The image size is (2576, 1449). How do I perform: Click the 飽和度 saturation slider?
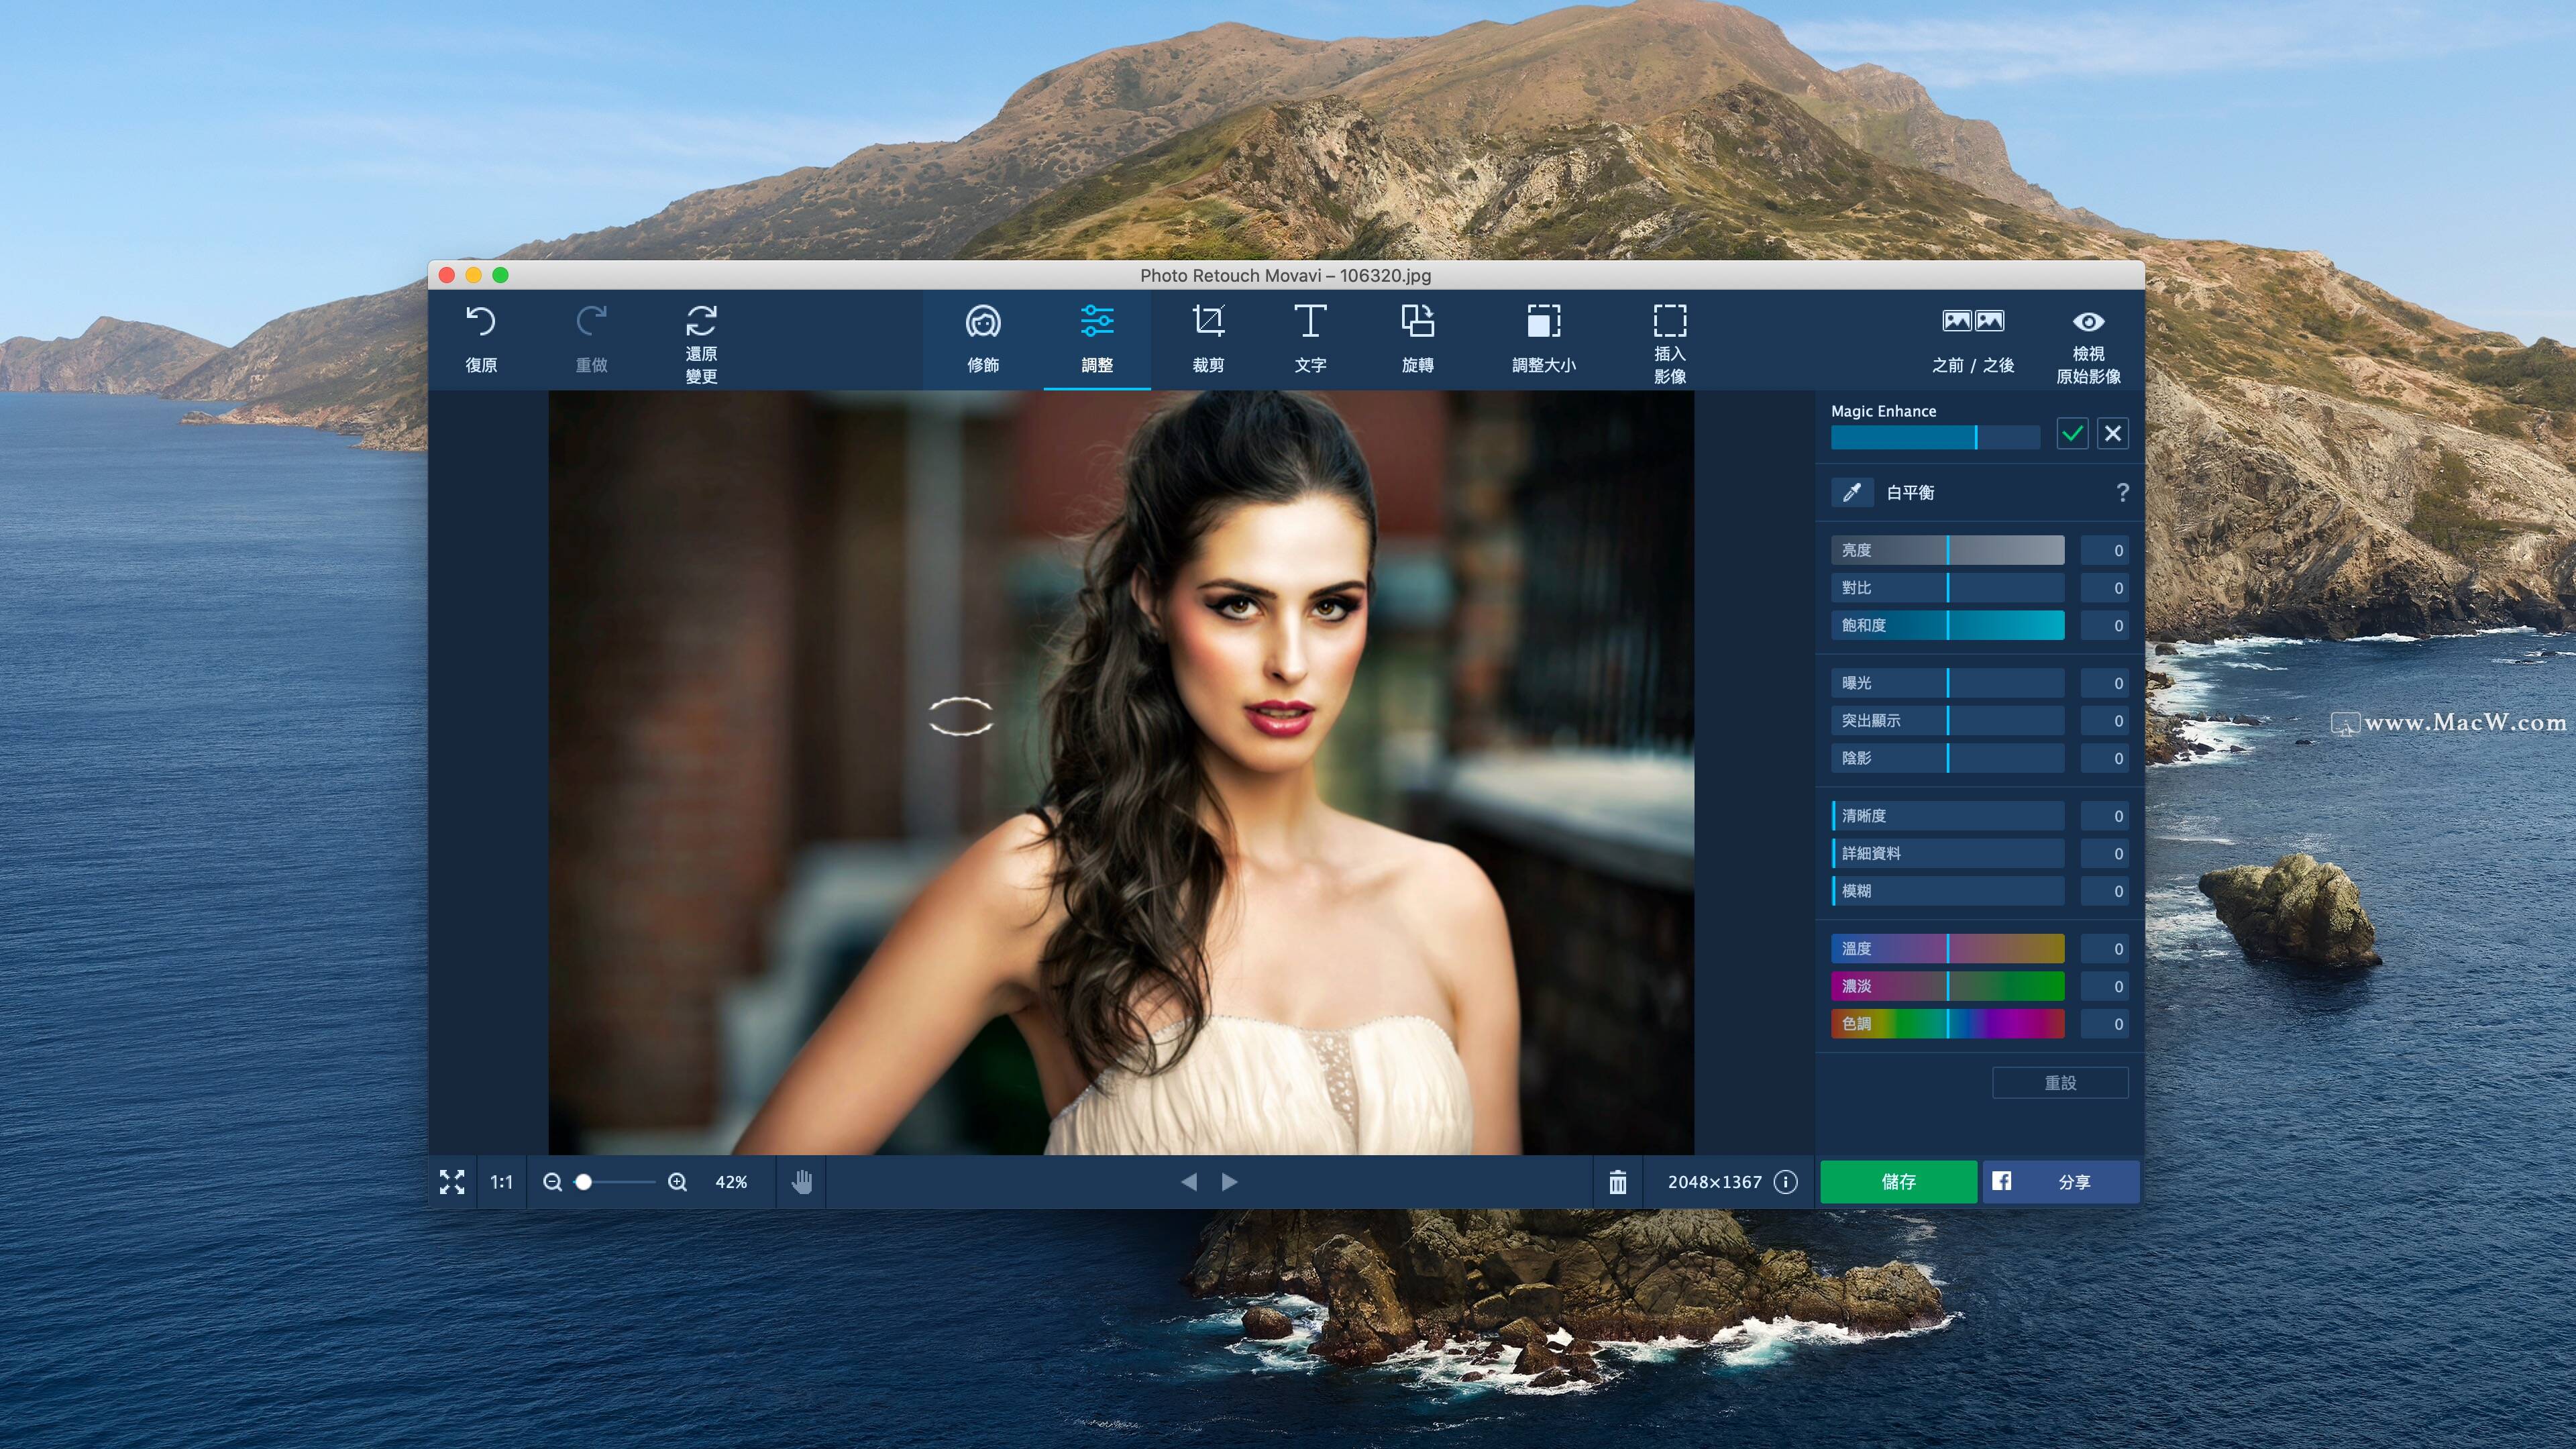[x=1947, y=625]
